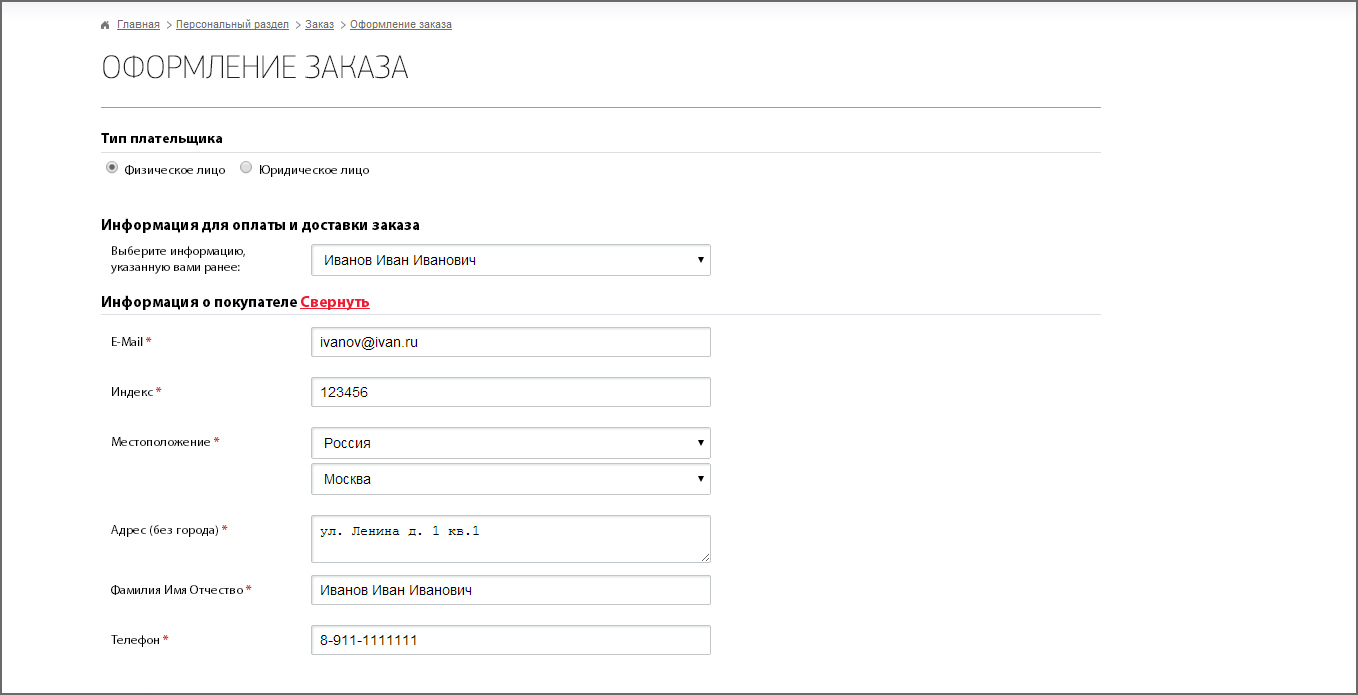Click into the Индекс postal code field
The height and width of the screenshot is (695, 1358).
tap(510, 392)
